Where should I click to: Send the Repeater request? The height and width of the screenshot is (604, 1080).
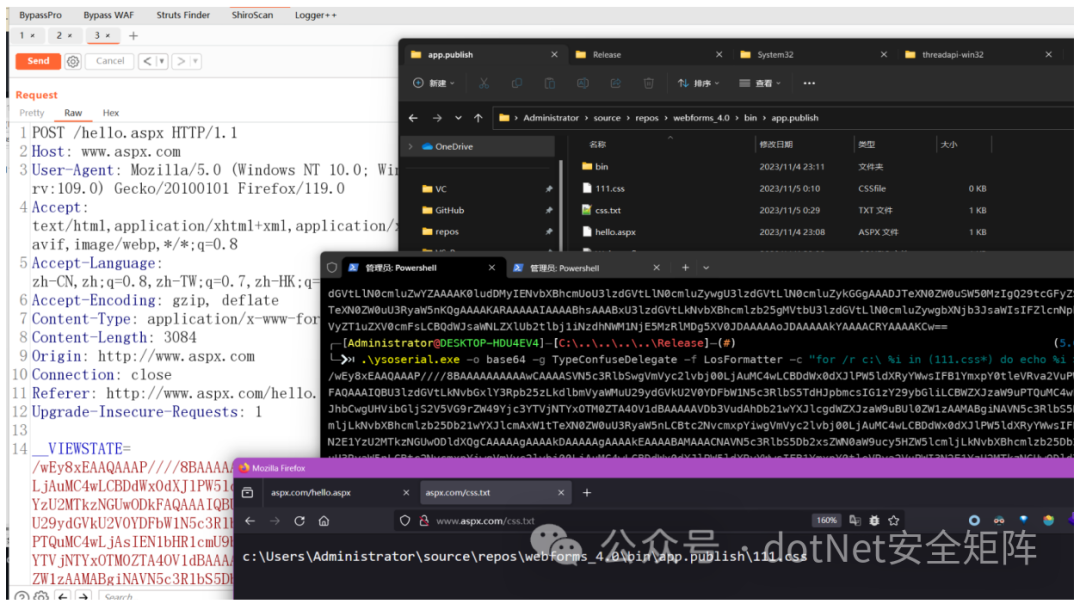pos(38,61)
